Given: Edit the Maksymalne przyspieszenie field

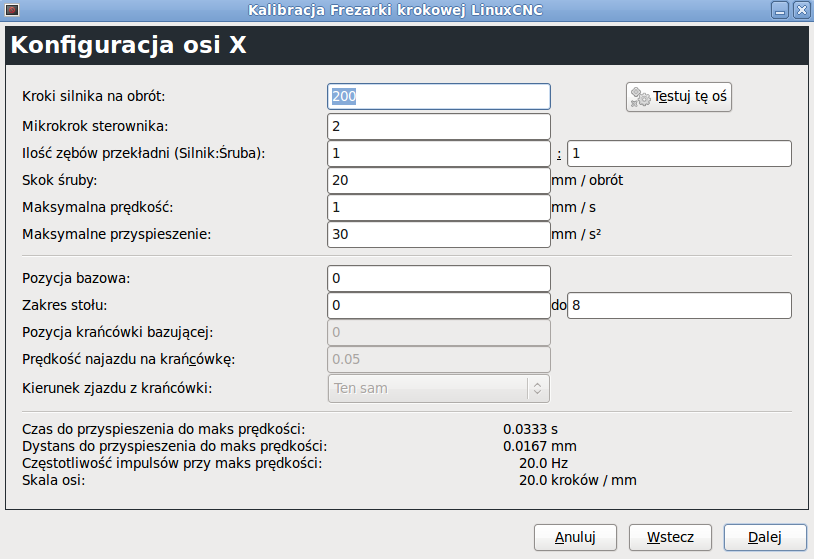Looking at the screenshot, I should 439,234.
